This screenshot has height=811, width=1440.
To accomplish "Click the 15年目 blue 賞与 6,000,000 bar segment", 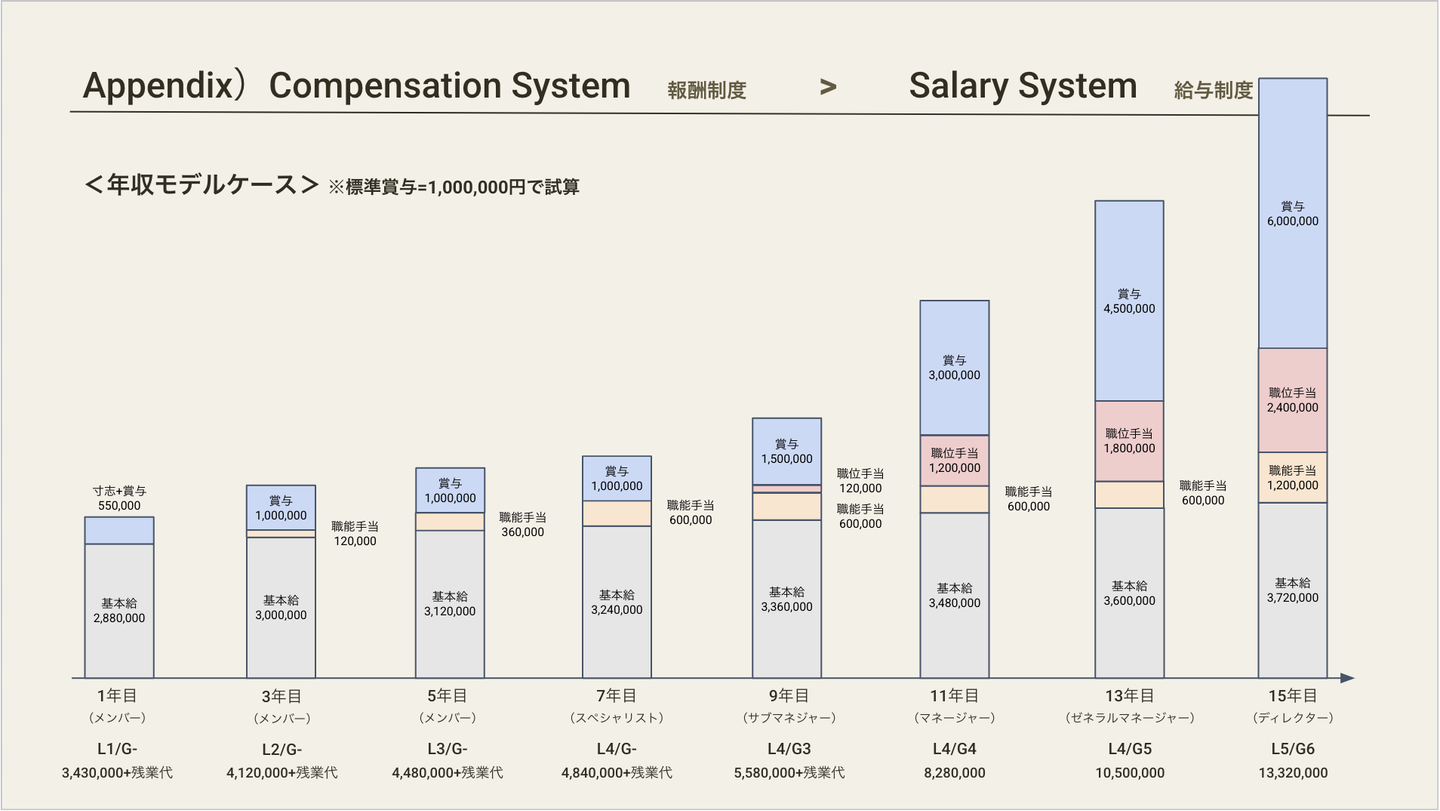I will (1293, 213).
